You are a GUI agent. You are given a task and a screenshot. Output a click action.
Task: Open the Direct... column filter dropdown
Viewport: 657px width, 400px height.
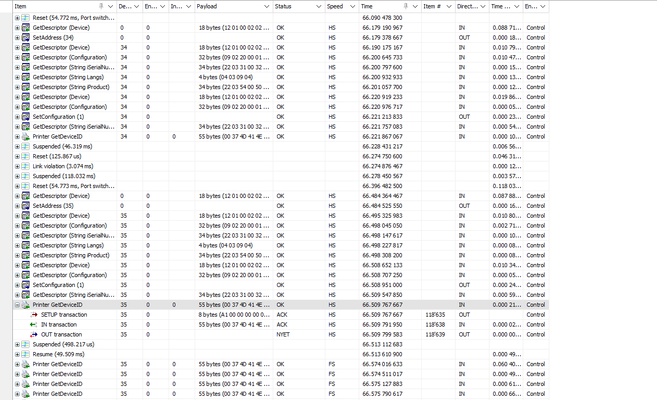pyautogui.click(x=483, y=6)
